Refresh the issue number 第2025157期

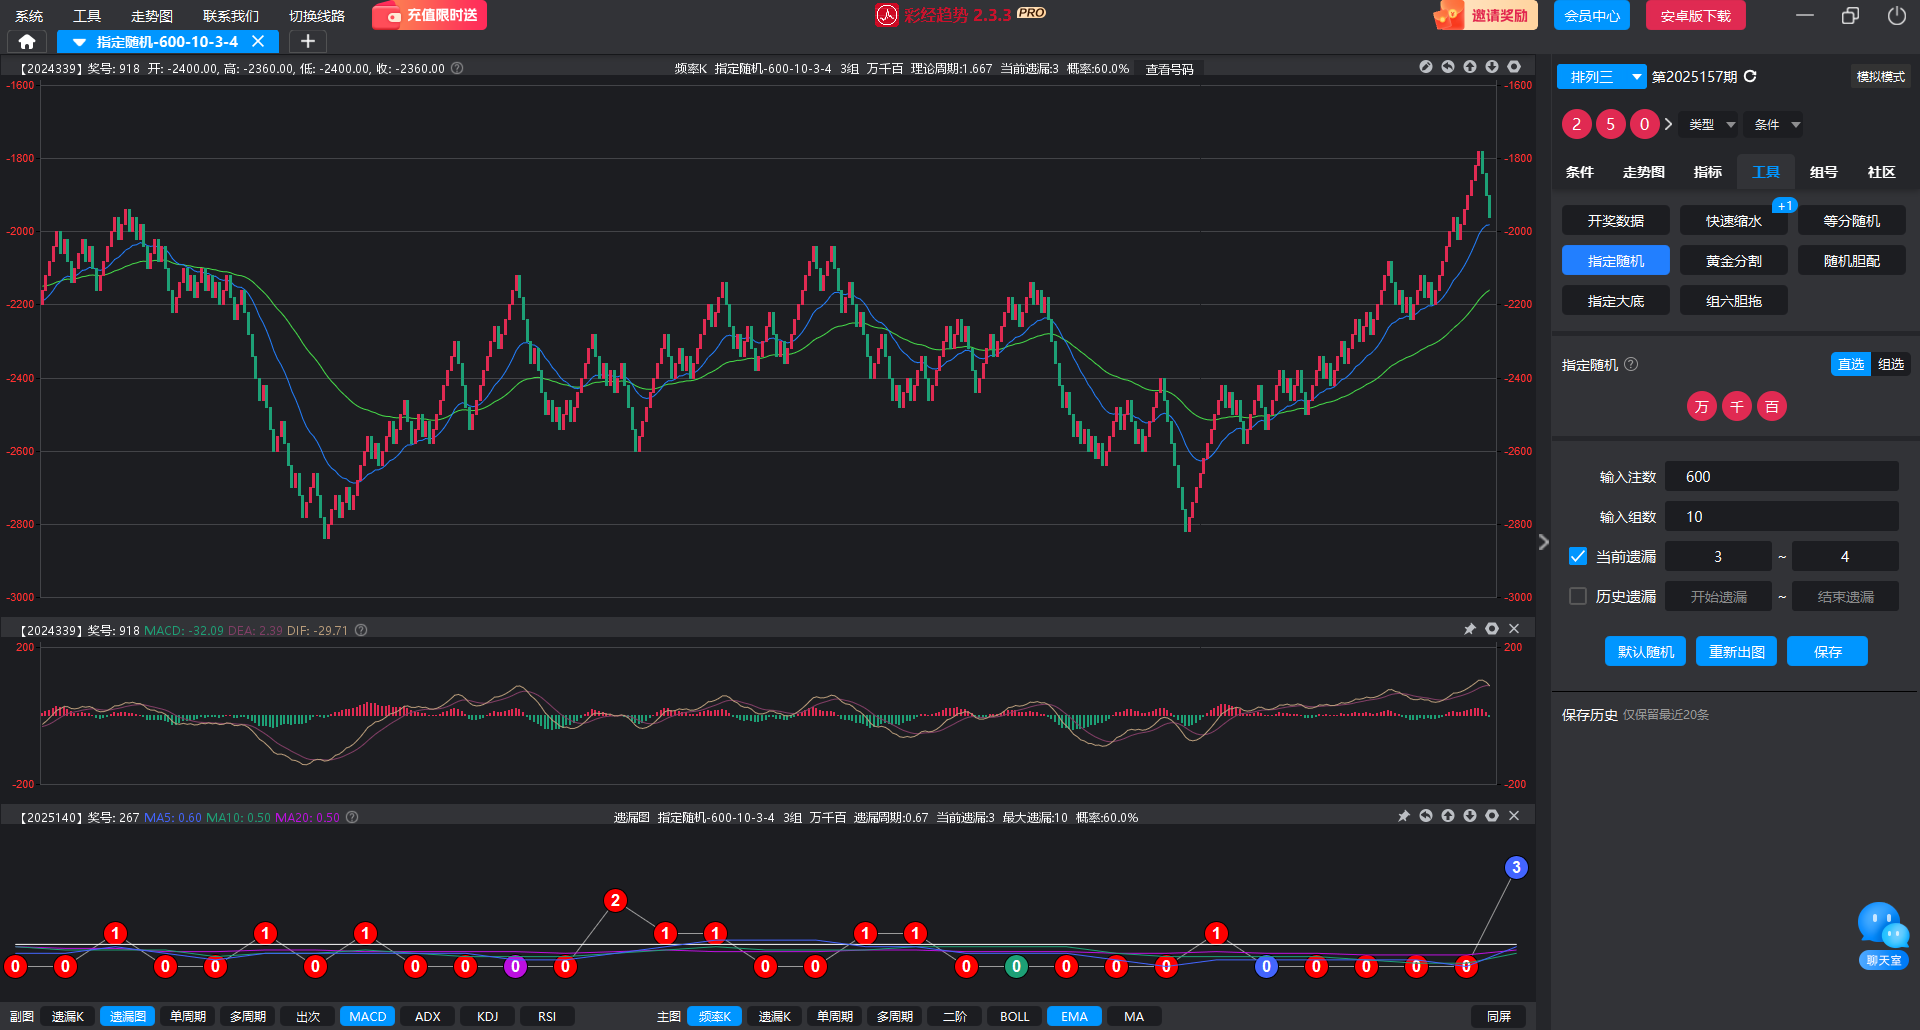click(x=1750, y=76)
